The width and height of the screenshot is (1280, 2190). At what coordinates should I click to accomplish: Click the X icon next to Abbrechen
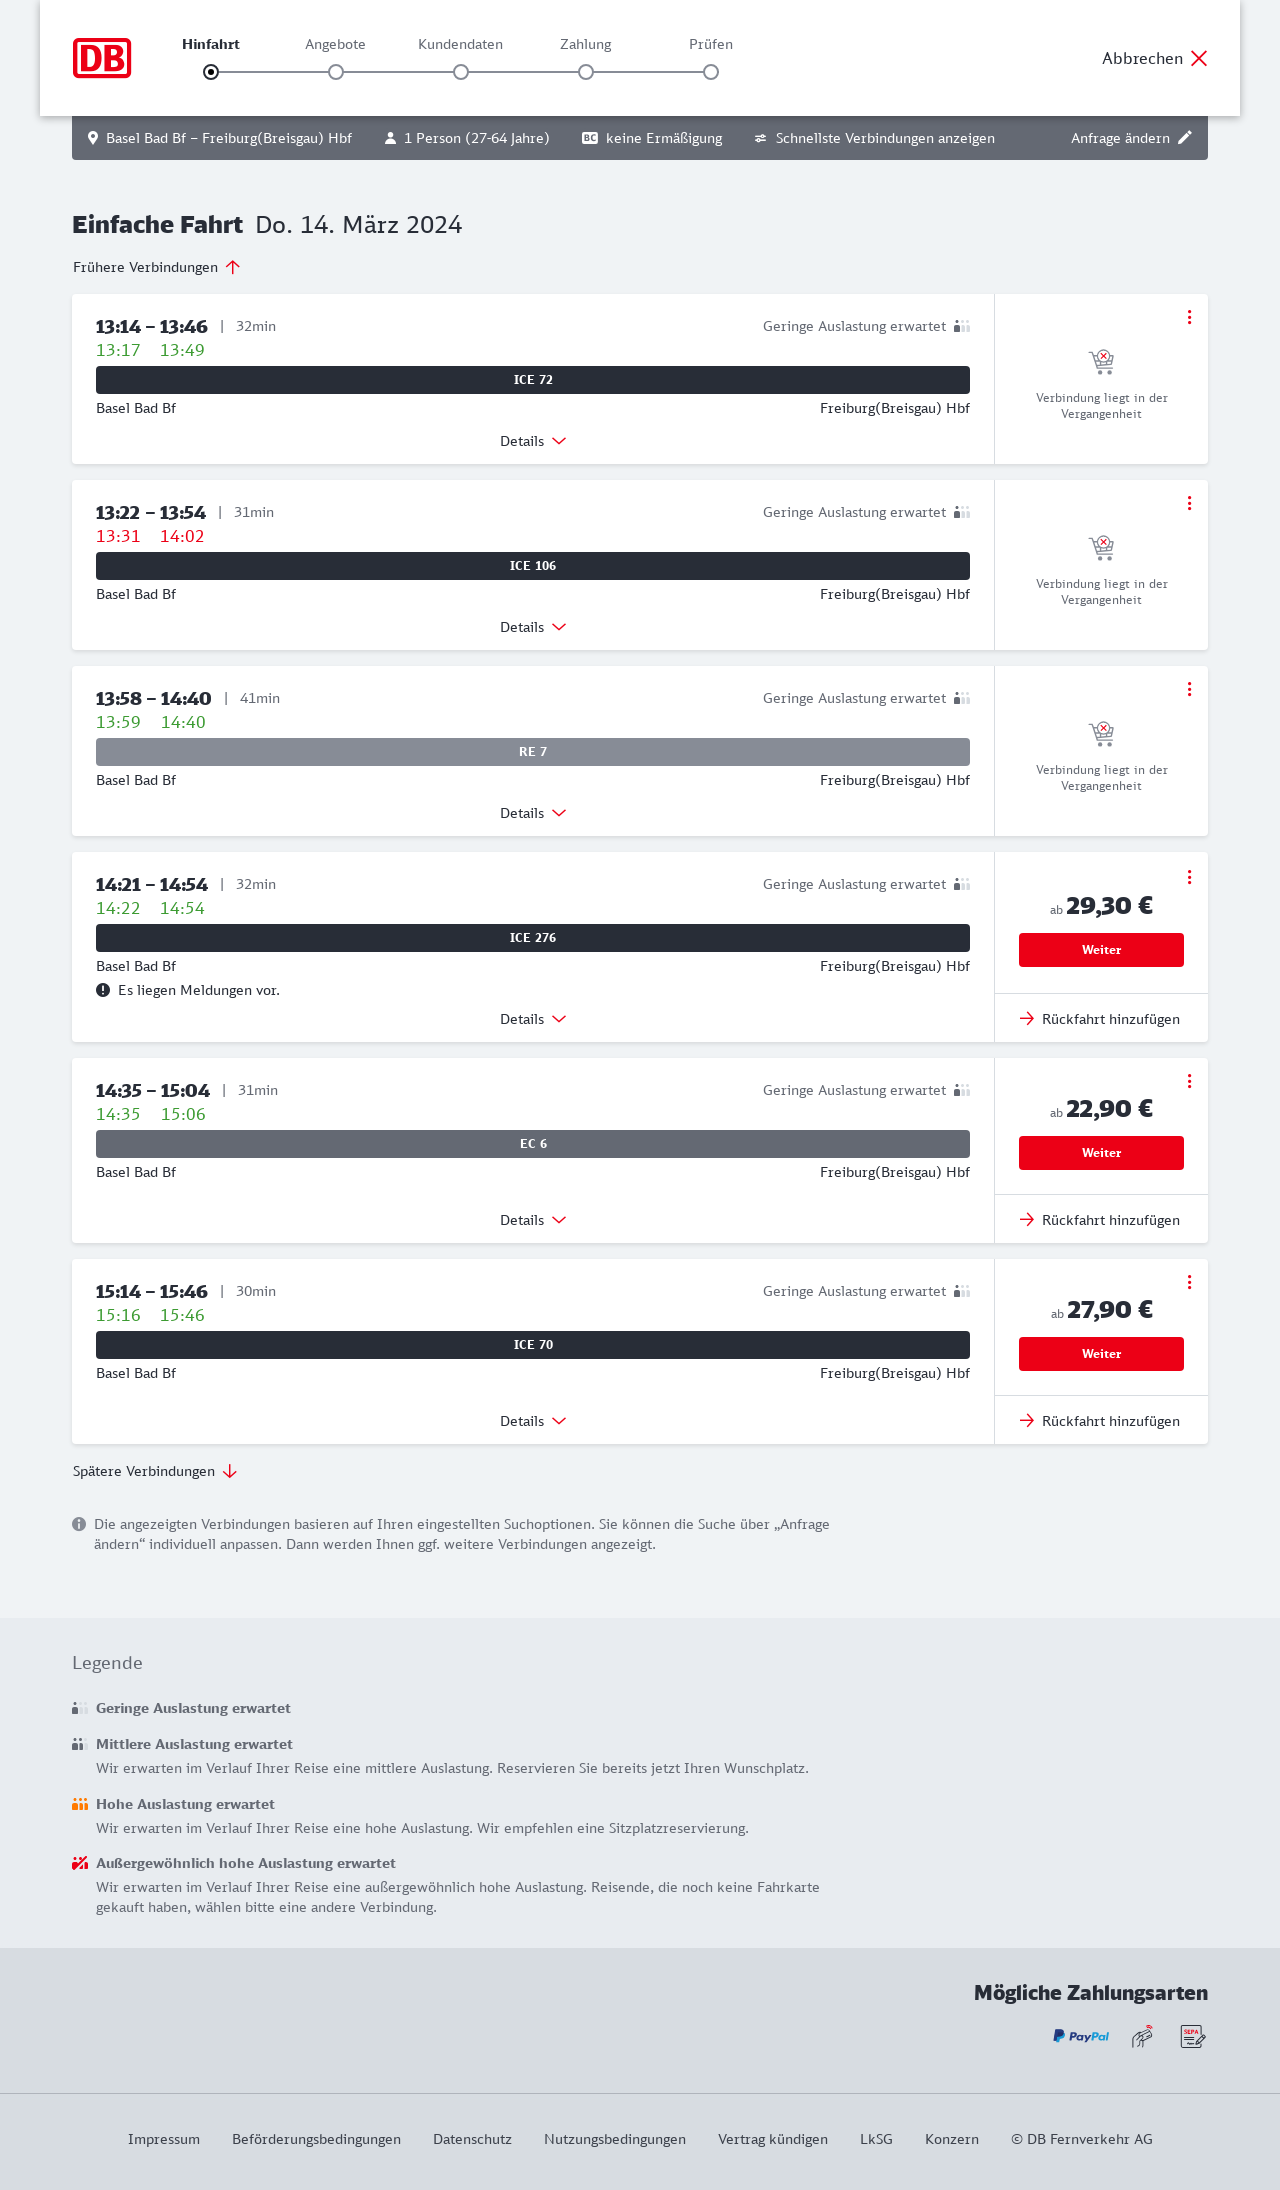[x=1199, y=58]
